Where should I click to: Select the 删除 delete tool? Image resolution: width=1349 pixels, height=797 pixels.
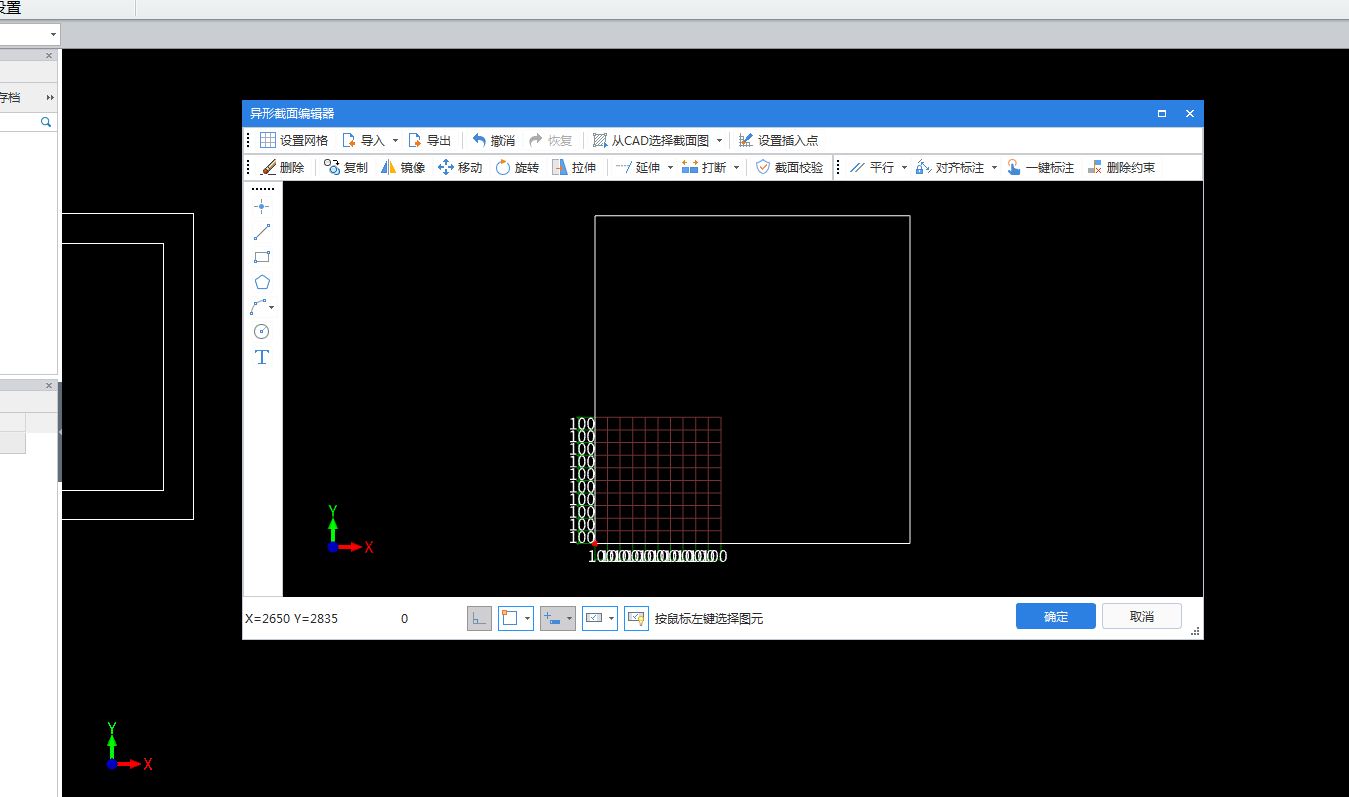tap(282, 167)
